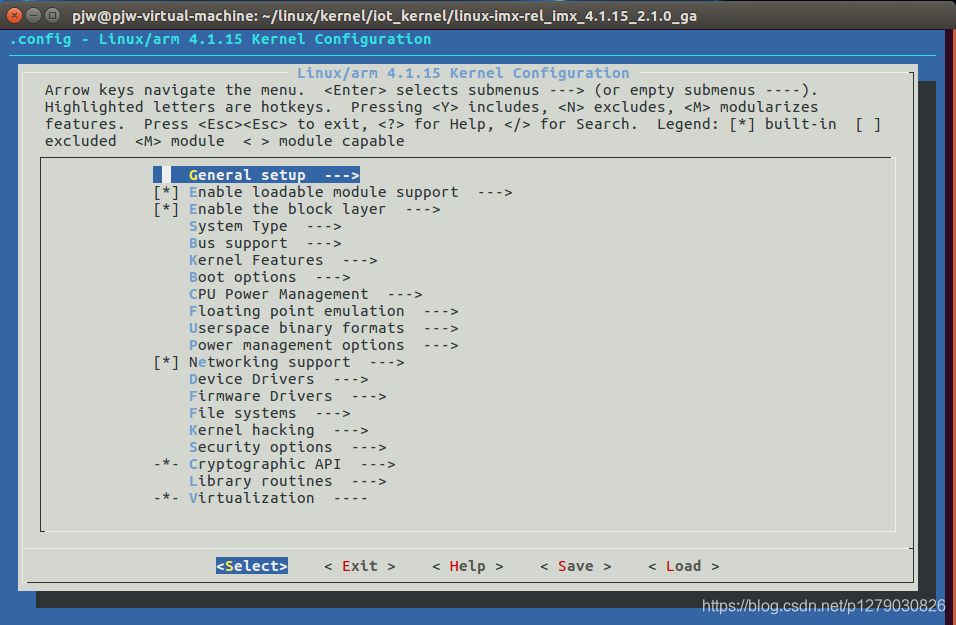
Task: Toggle the Networking support checkbox
Action: click(x=166, y=362)
